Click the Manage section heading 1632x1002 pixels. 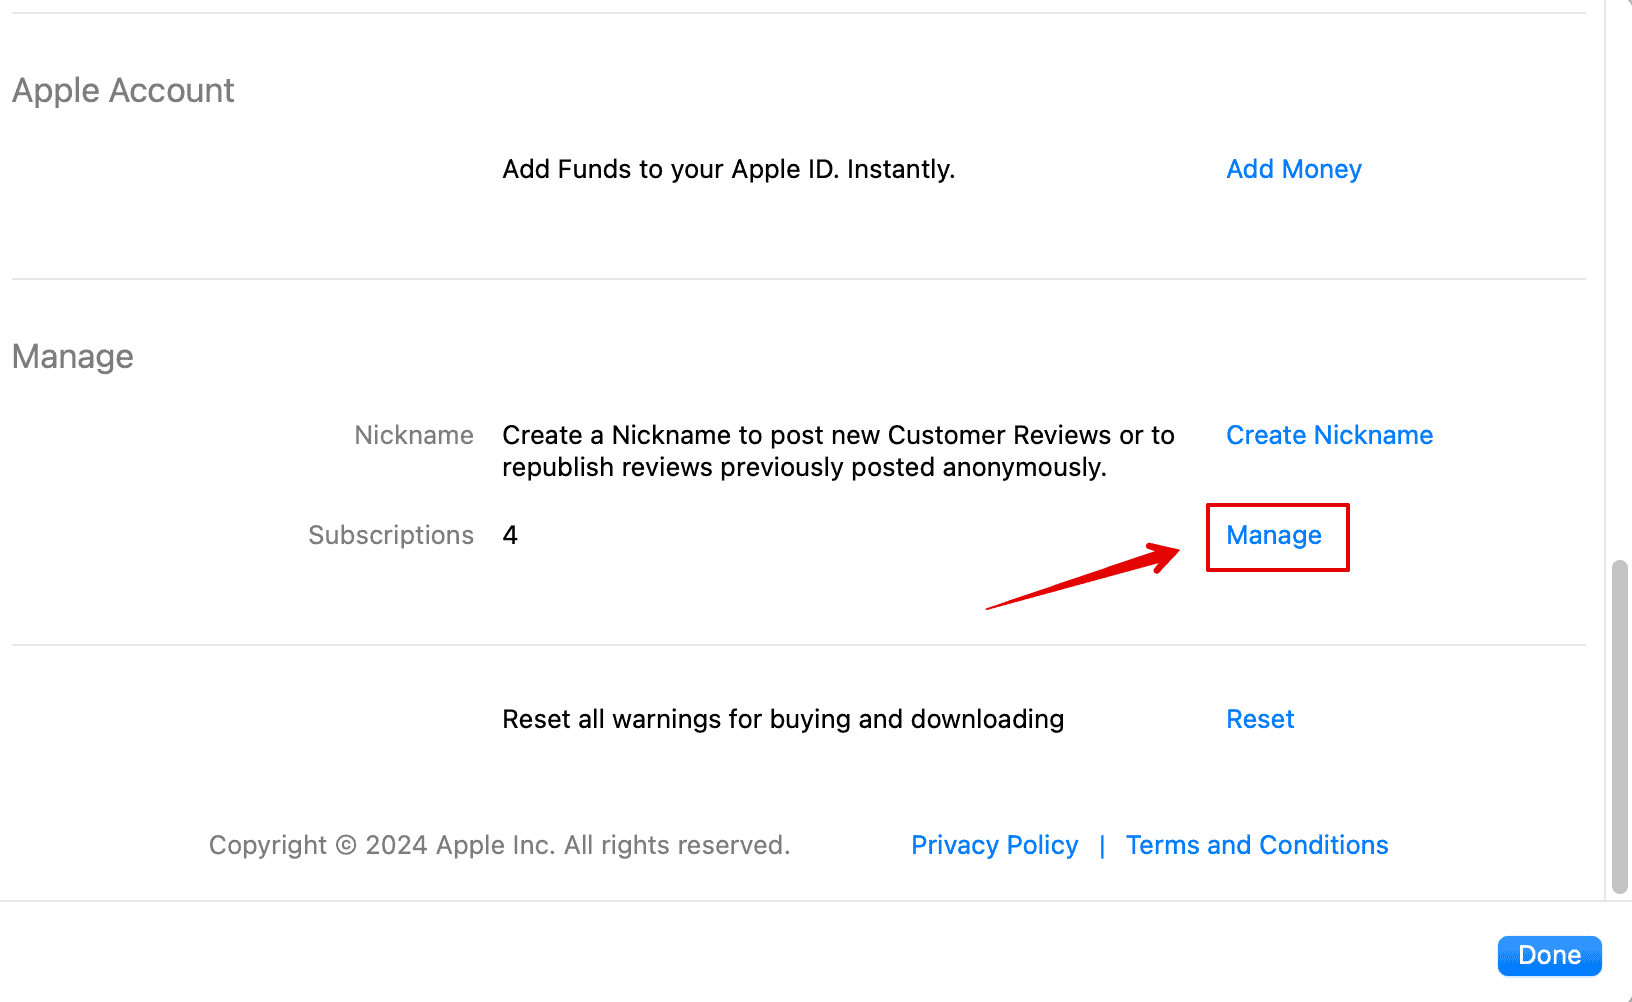(73, 357)
